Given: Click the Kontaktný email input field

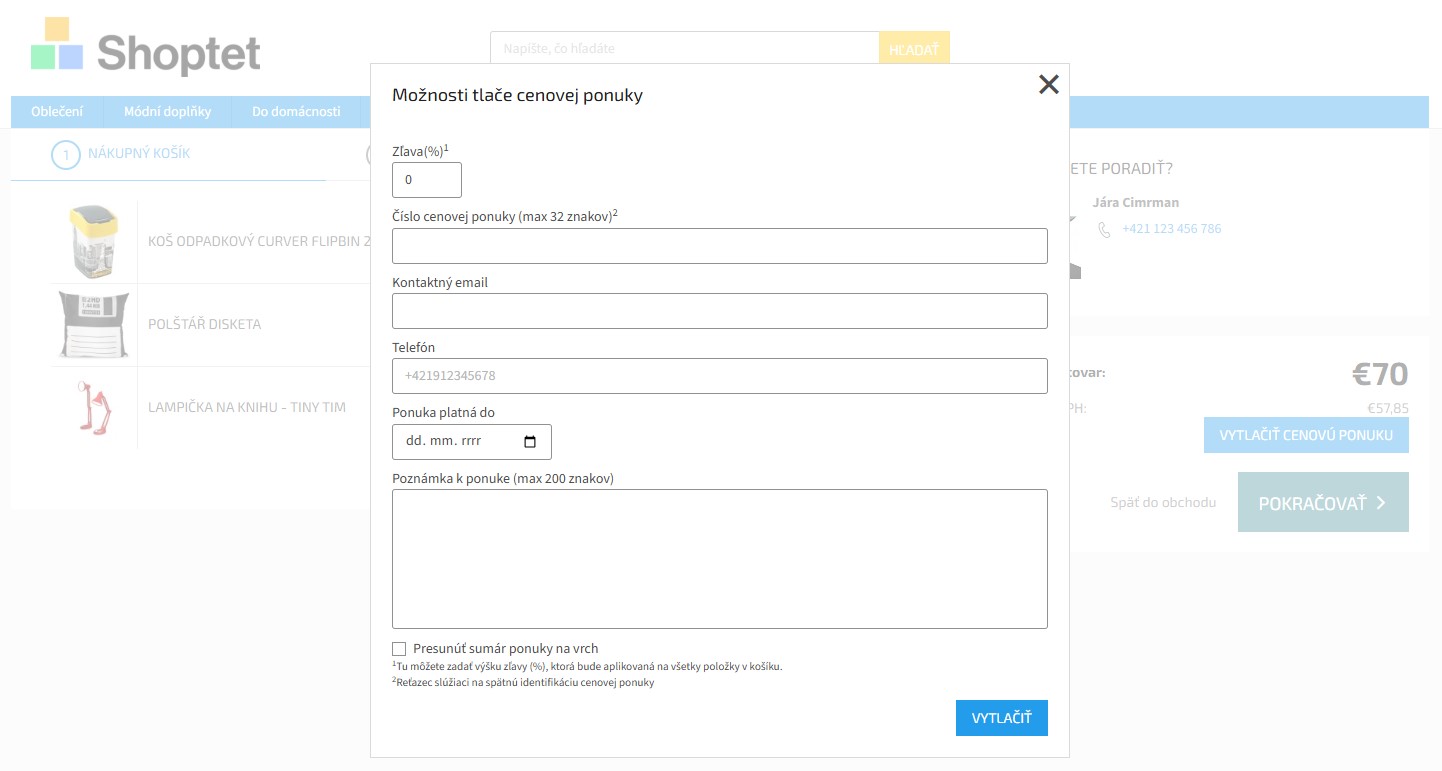Looking at the screenshot, I should tap(719, 311).
